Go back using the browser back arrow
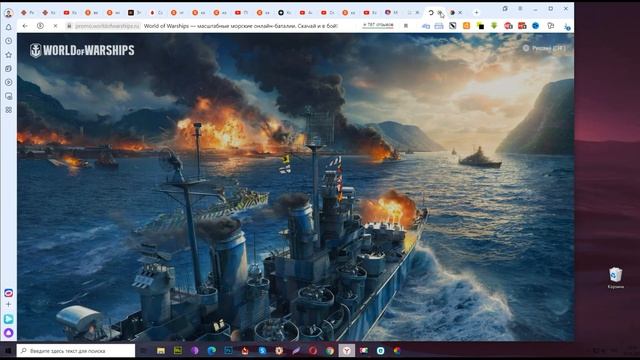Image resolution: width=640 pixels, height=360 pixels. [x=25, y=26]
